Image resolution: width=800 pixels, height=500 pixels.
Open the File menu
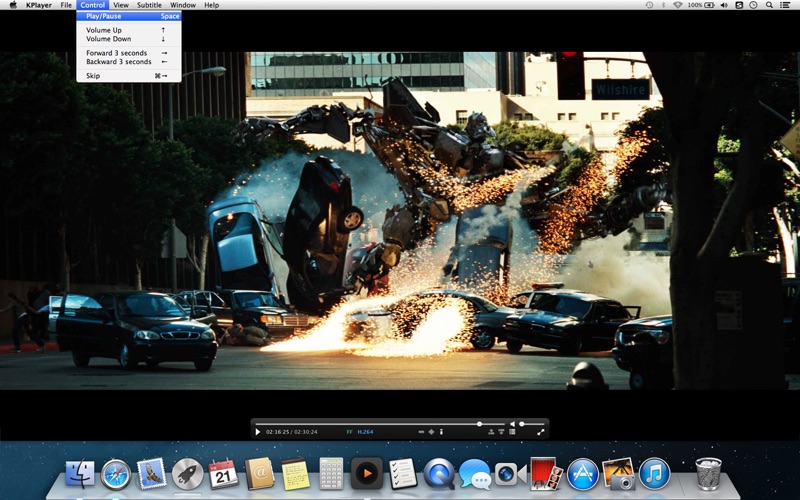[x=66, y=5]
